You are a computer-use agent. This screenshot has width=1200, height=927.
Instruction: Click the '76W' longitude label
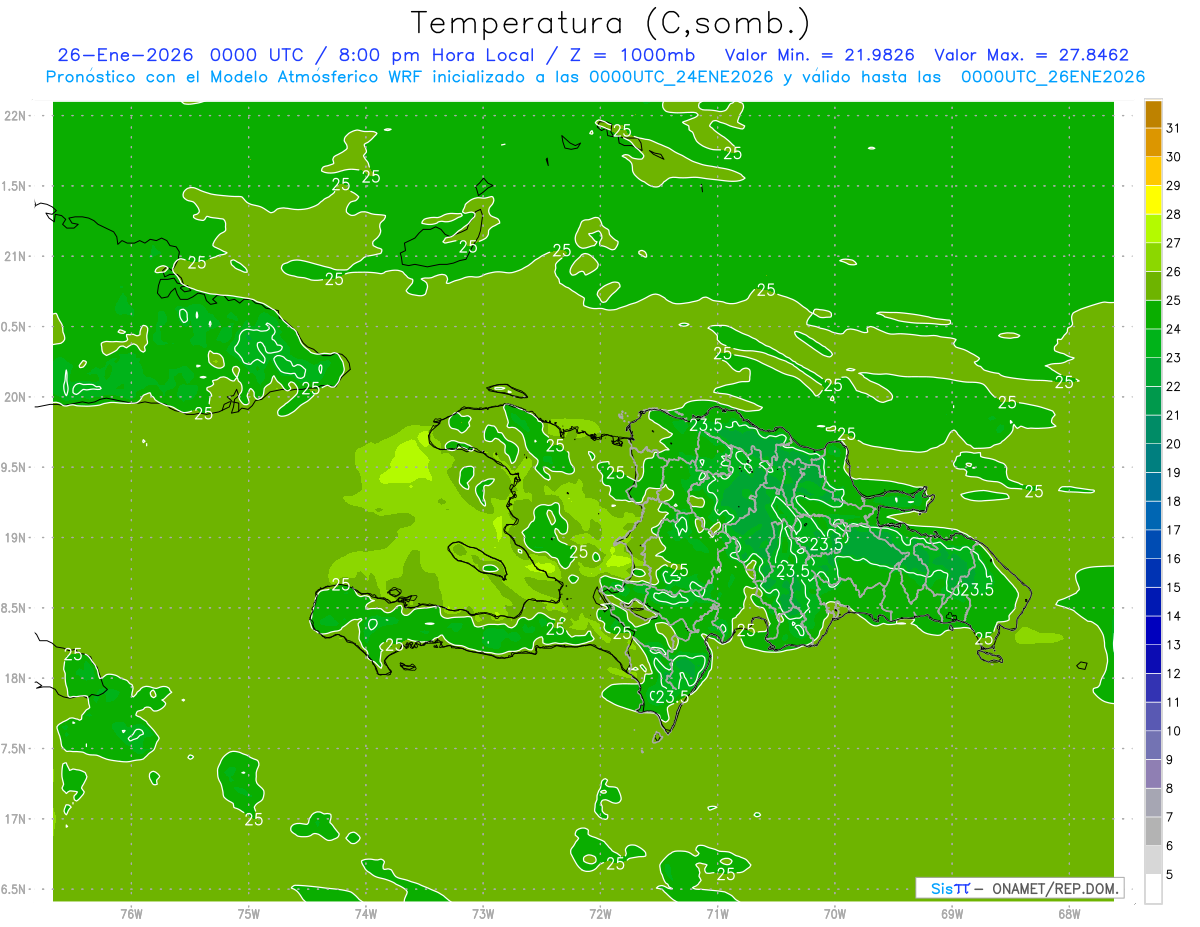[131, 913]
